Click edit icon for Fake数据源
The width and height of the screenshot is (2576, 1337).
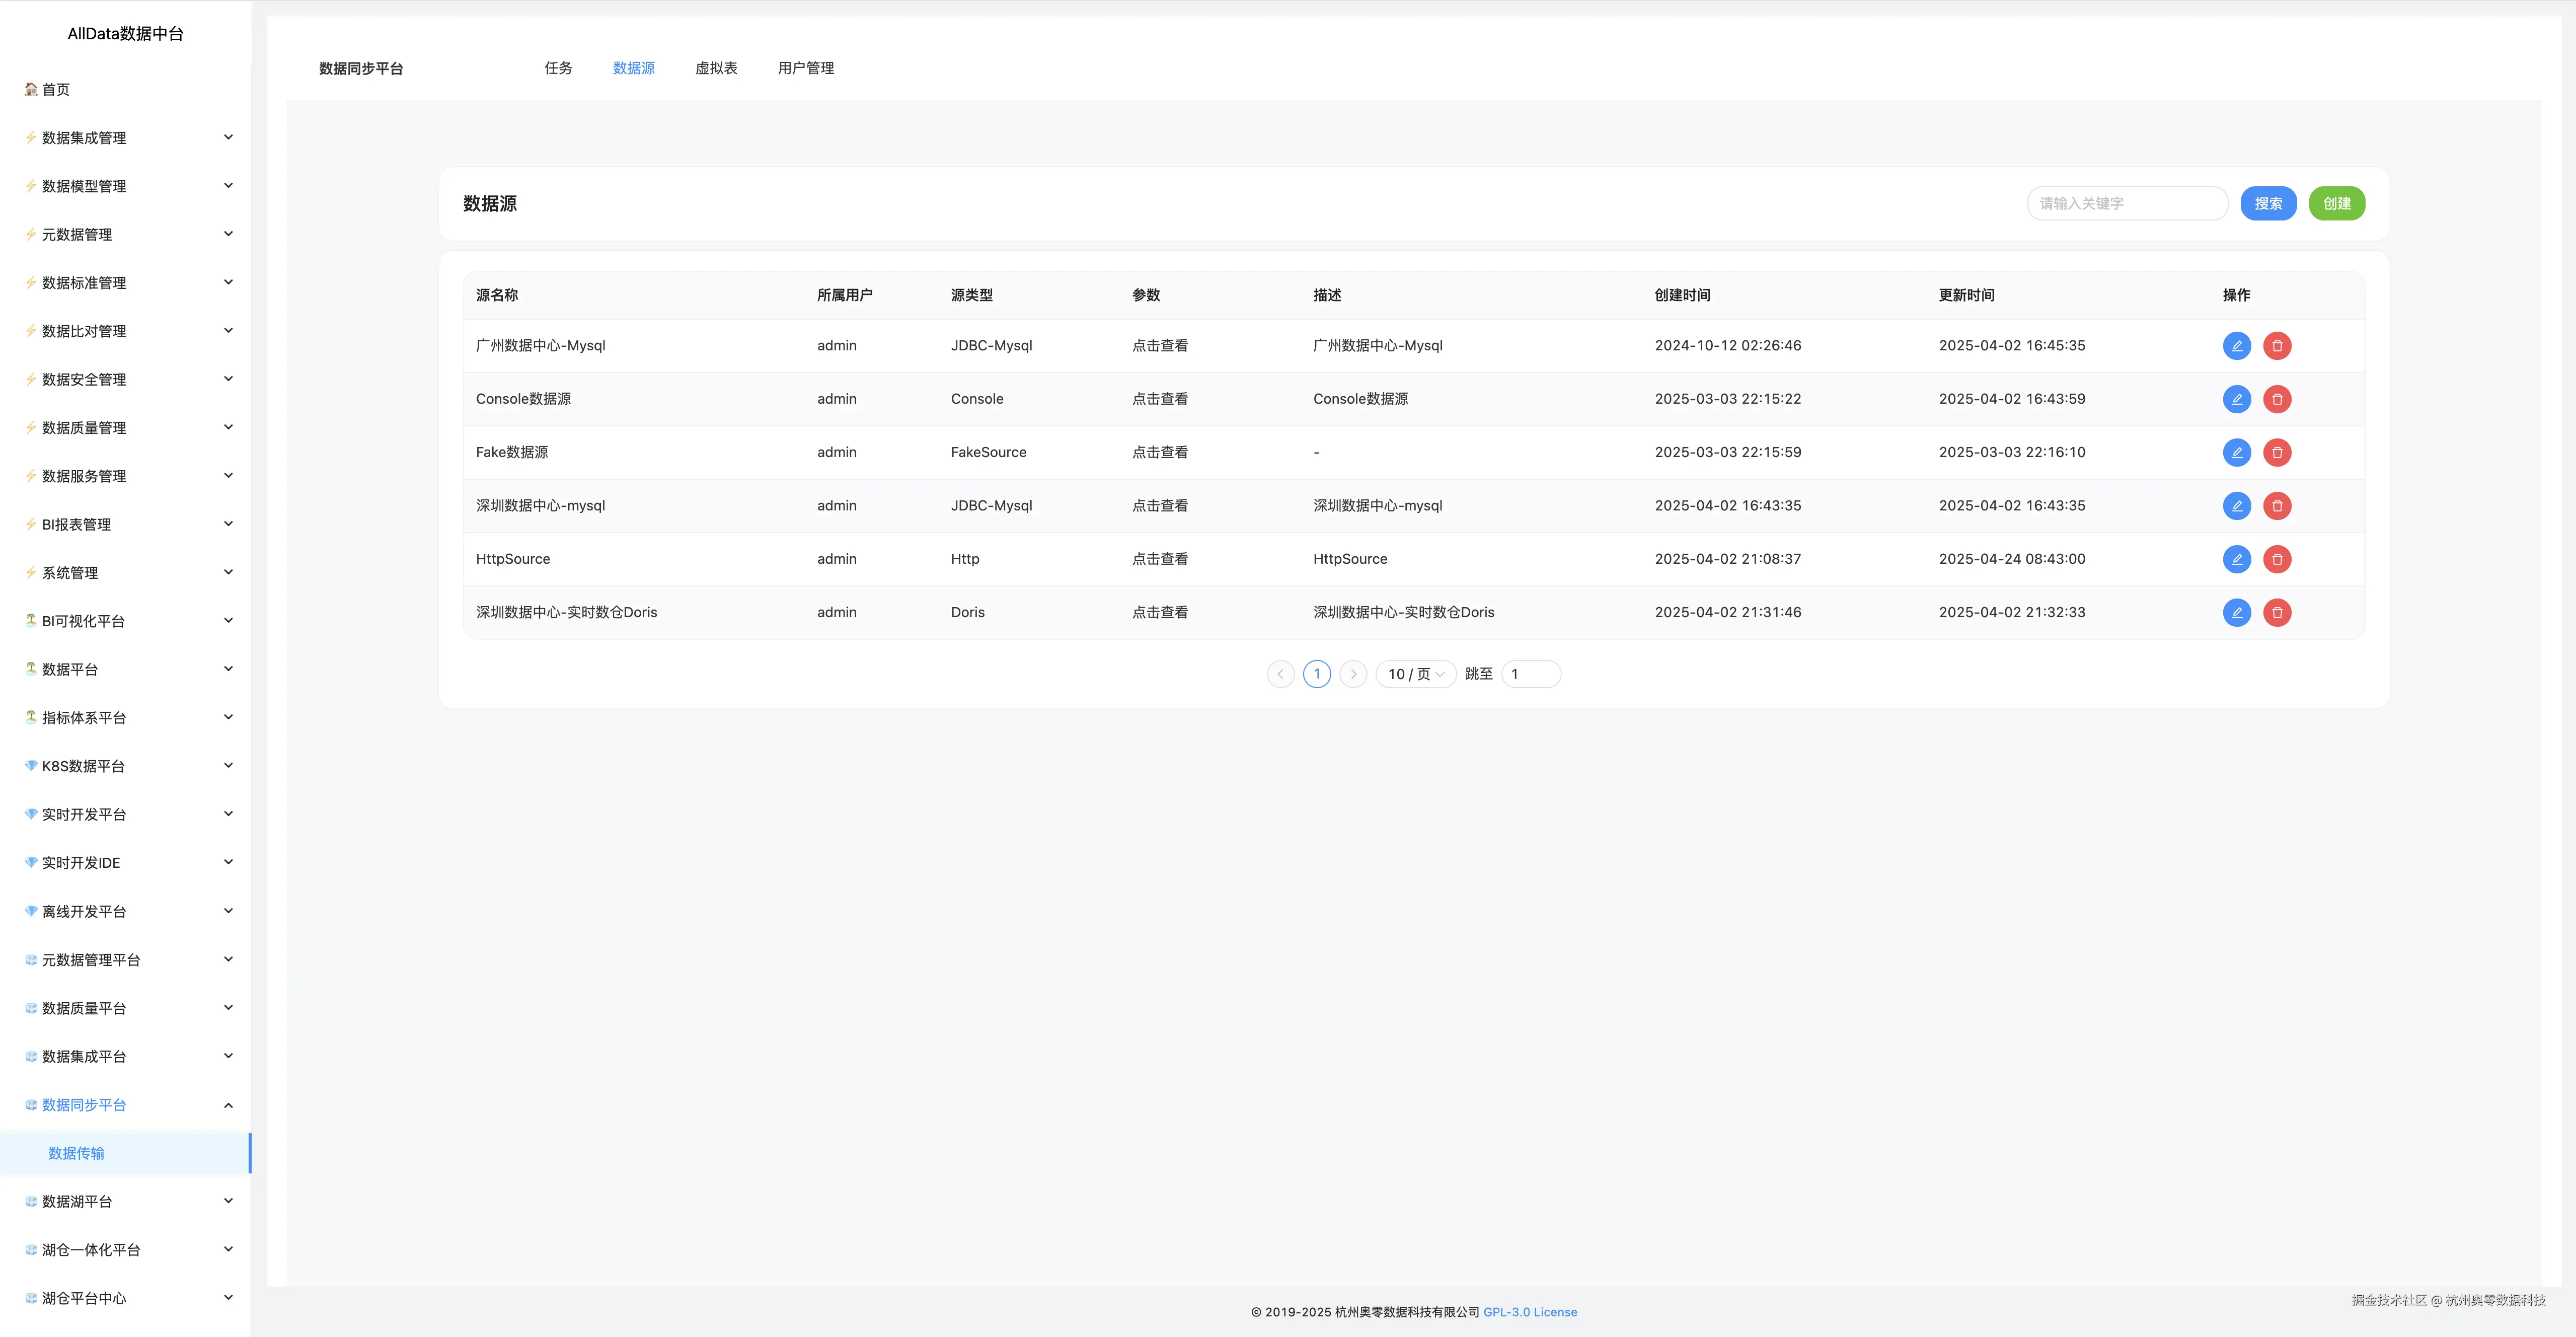tap(2236, 452)
